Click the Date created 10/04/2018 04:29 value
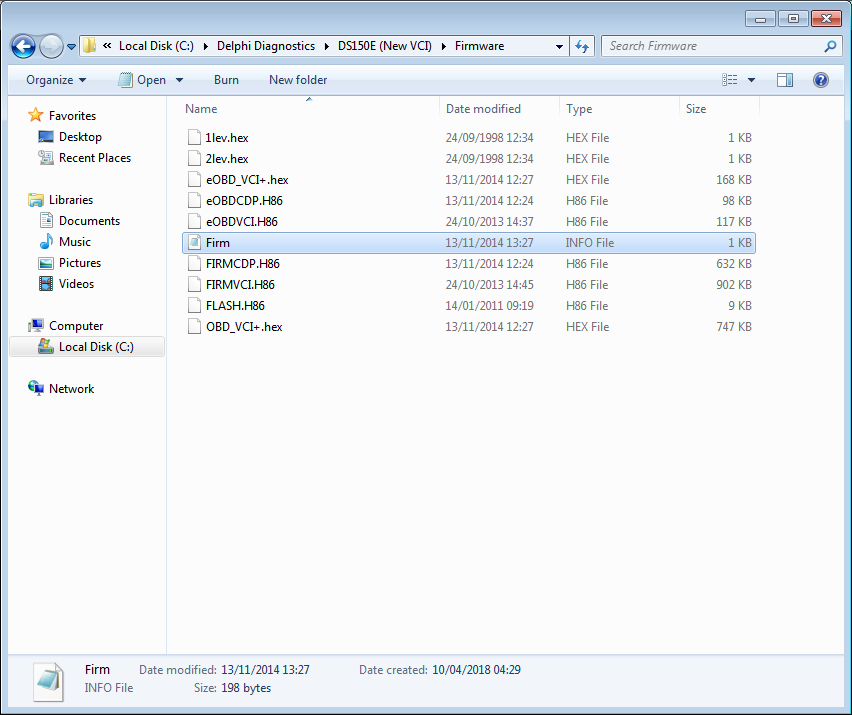 coord(476,670)
